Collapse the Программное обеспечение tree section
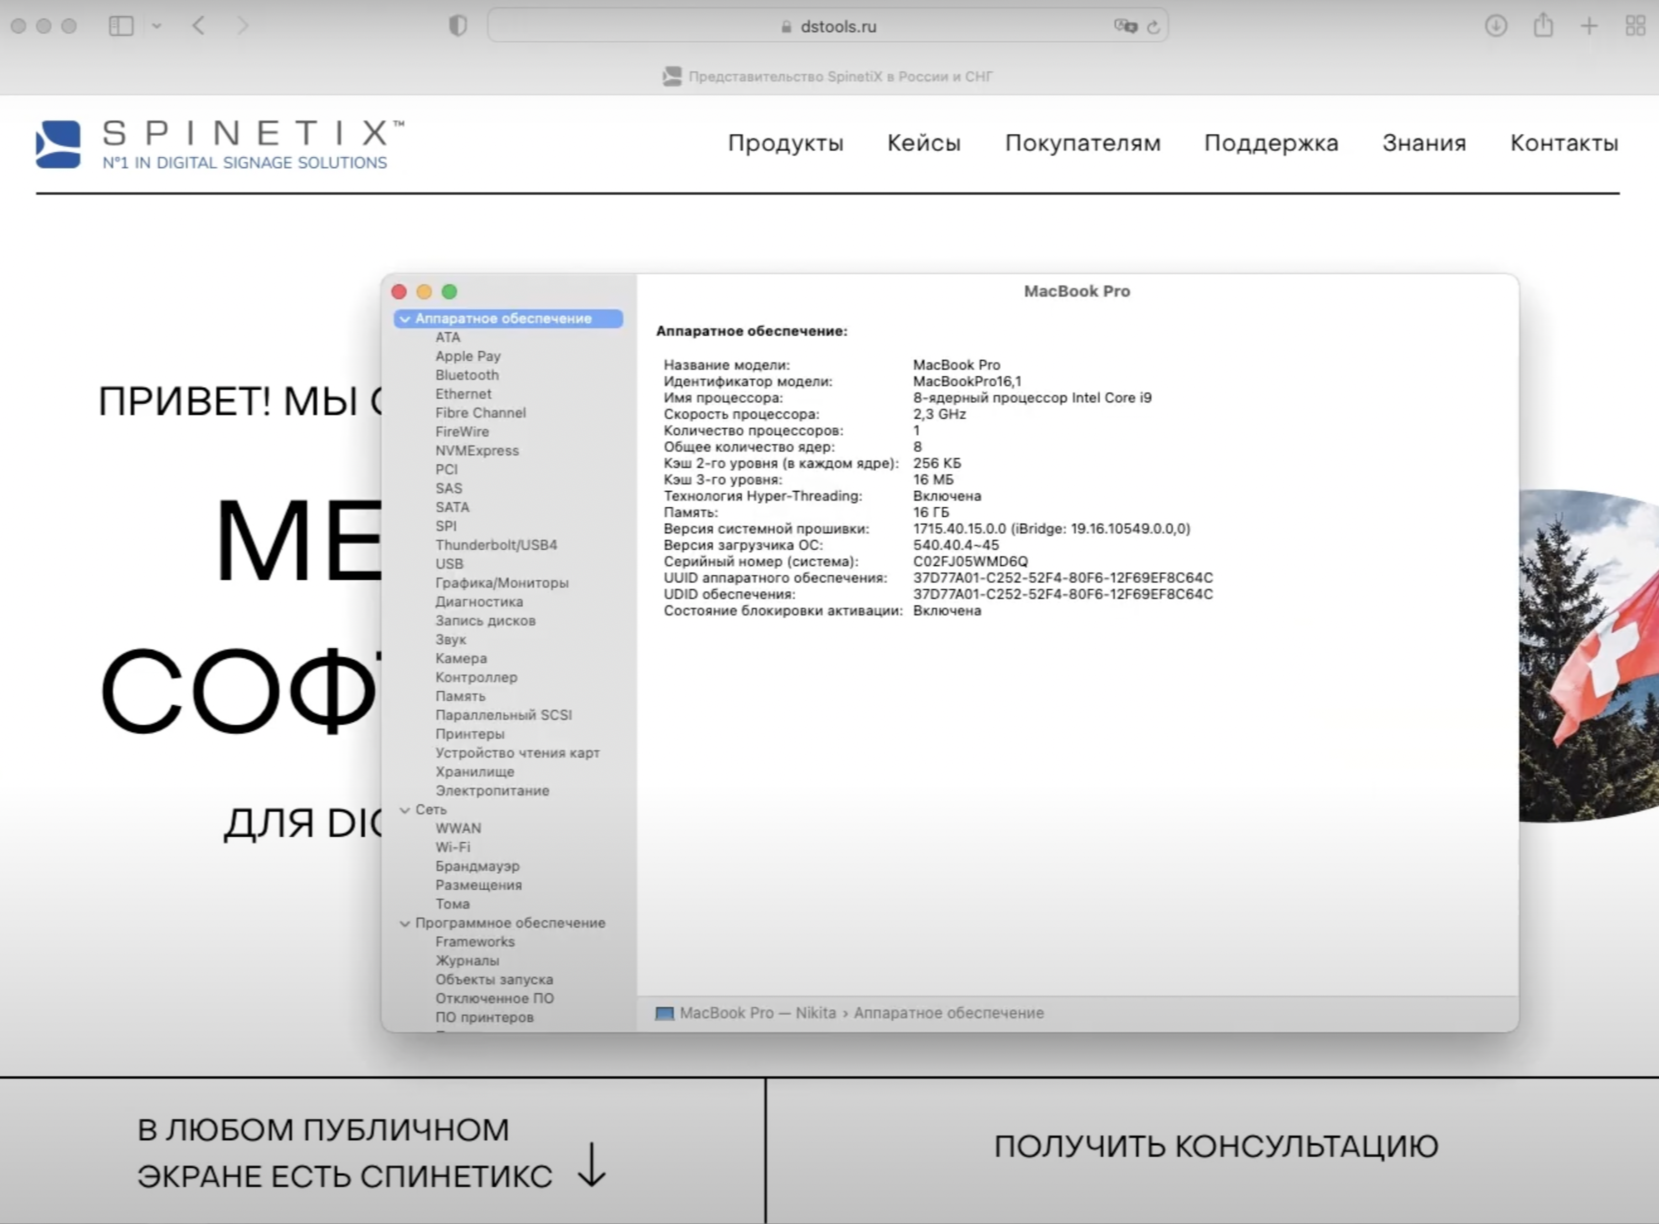 (405, 924)
